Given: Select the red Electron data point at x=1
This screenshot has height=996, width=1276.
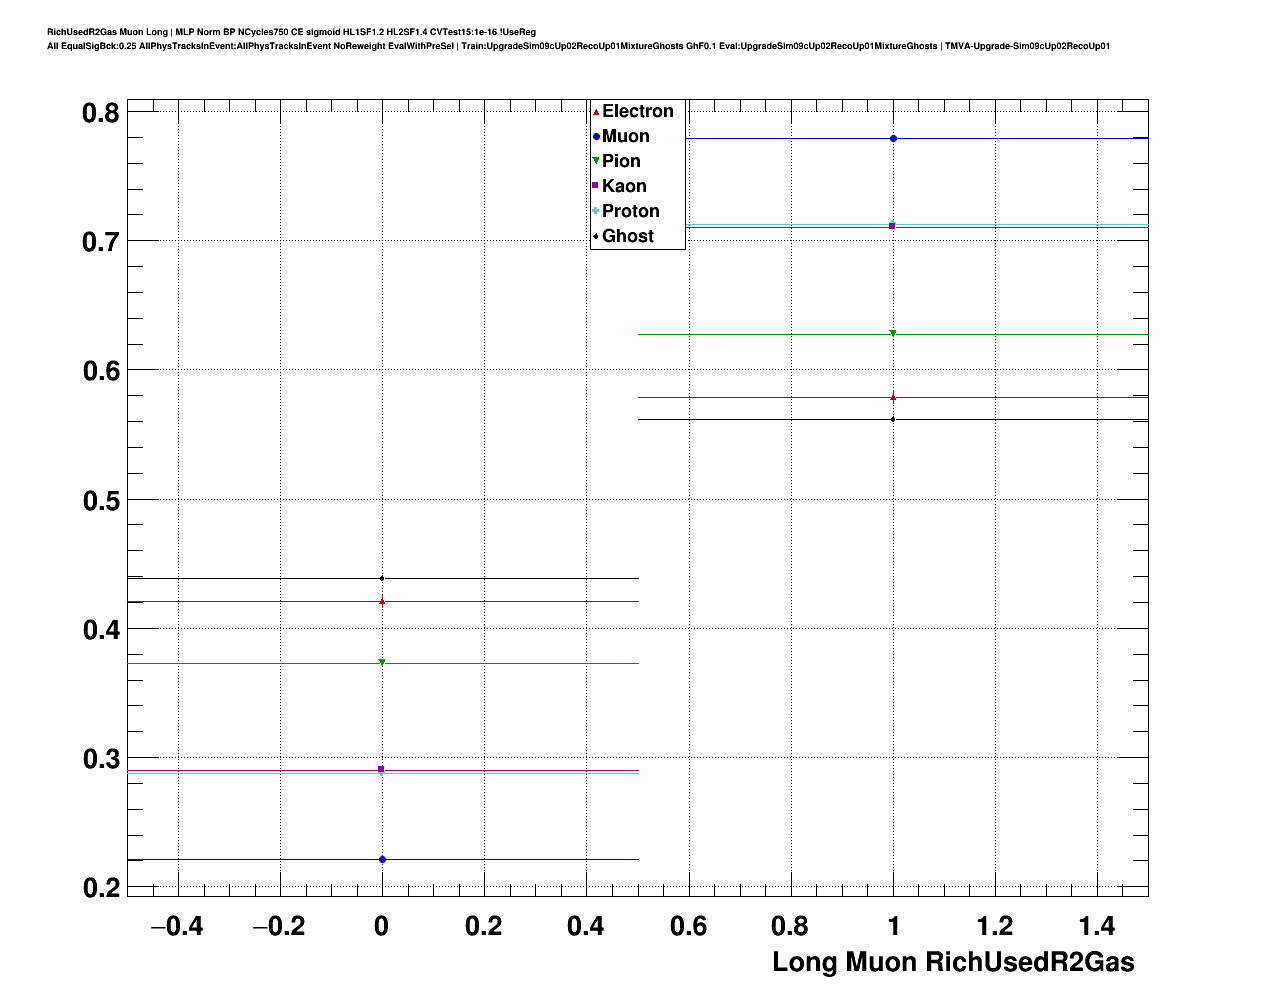Looking at the screenshot, I should (x=893, y=398).
